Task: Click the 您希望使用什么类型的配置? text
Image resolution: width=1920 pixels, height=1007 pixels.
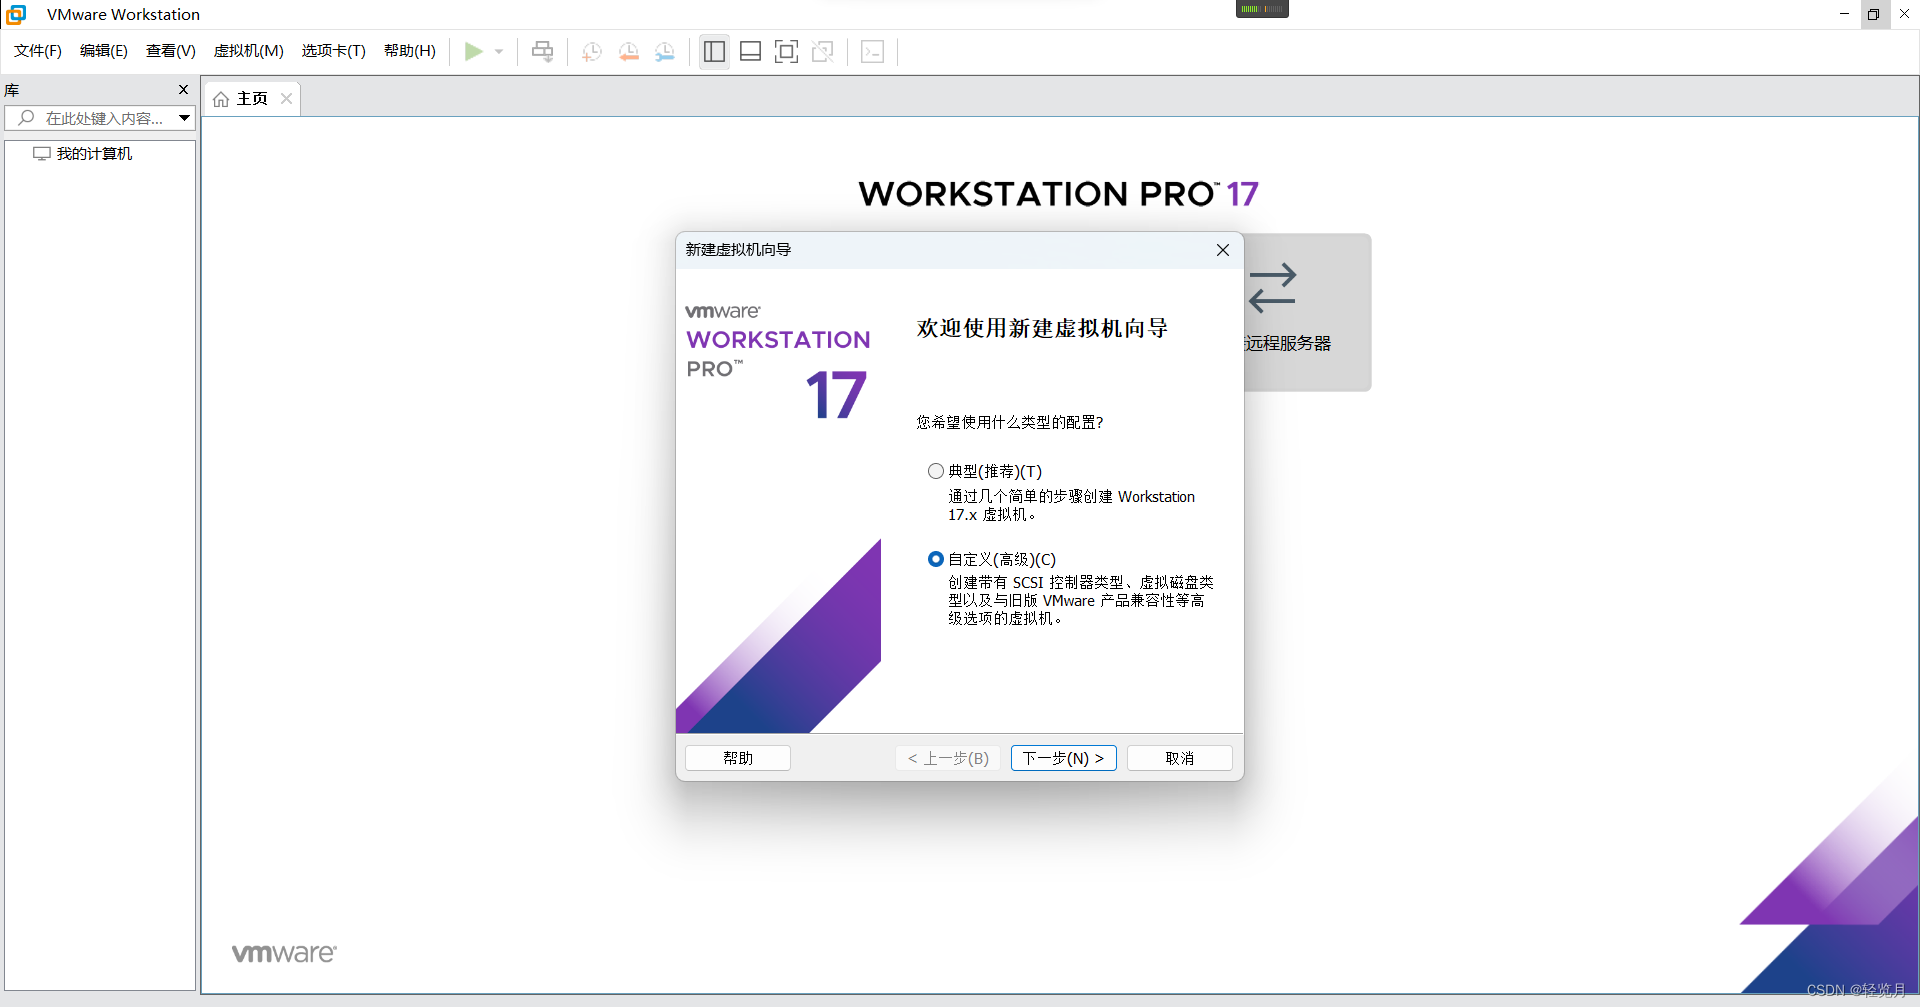Action: tap(1010, 422)
